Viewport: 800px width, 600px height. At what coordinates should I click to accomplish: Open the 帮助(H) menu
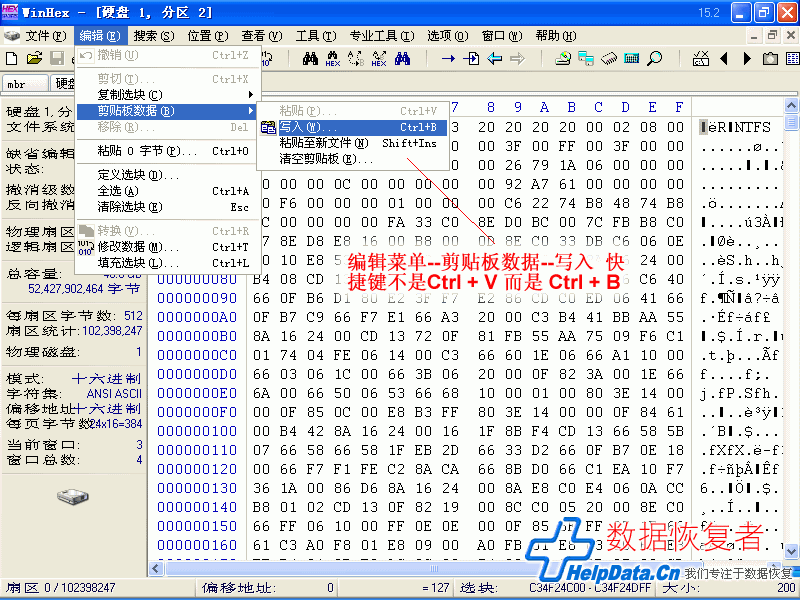point(555,36)
